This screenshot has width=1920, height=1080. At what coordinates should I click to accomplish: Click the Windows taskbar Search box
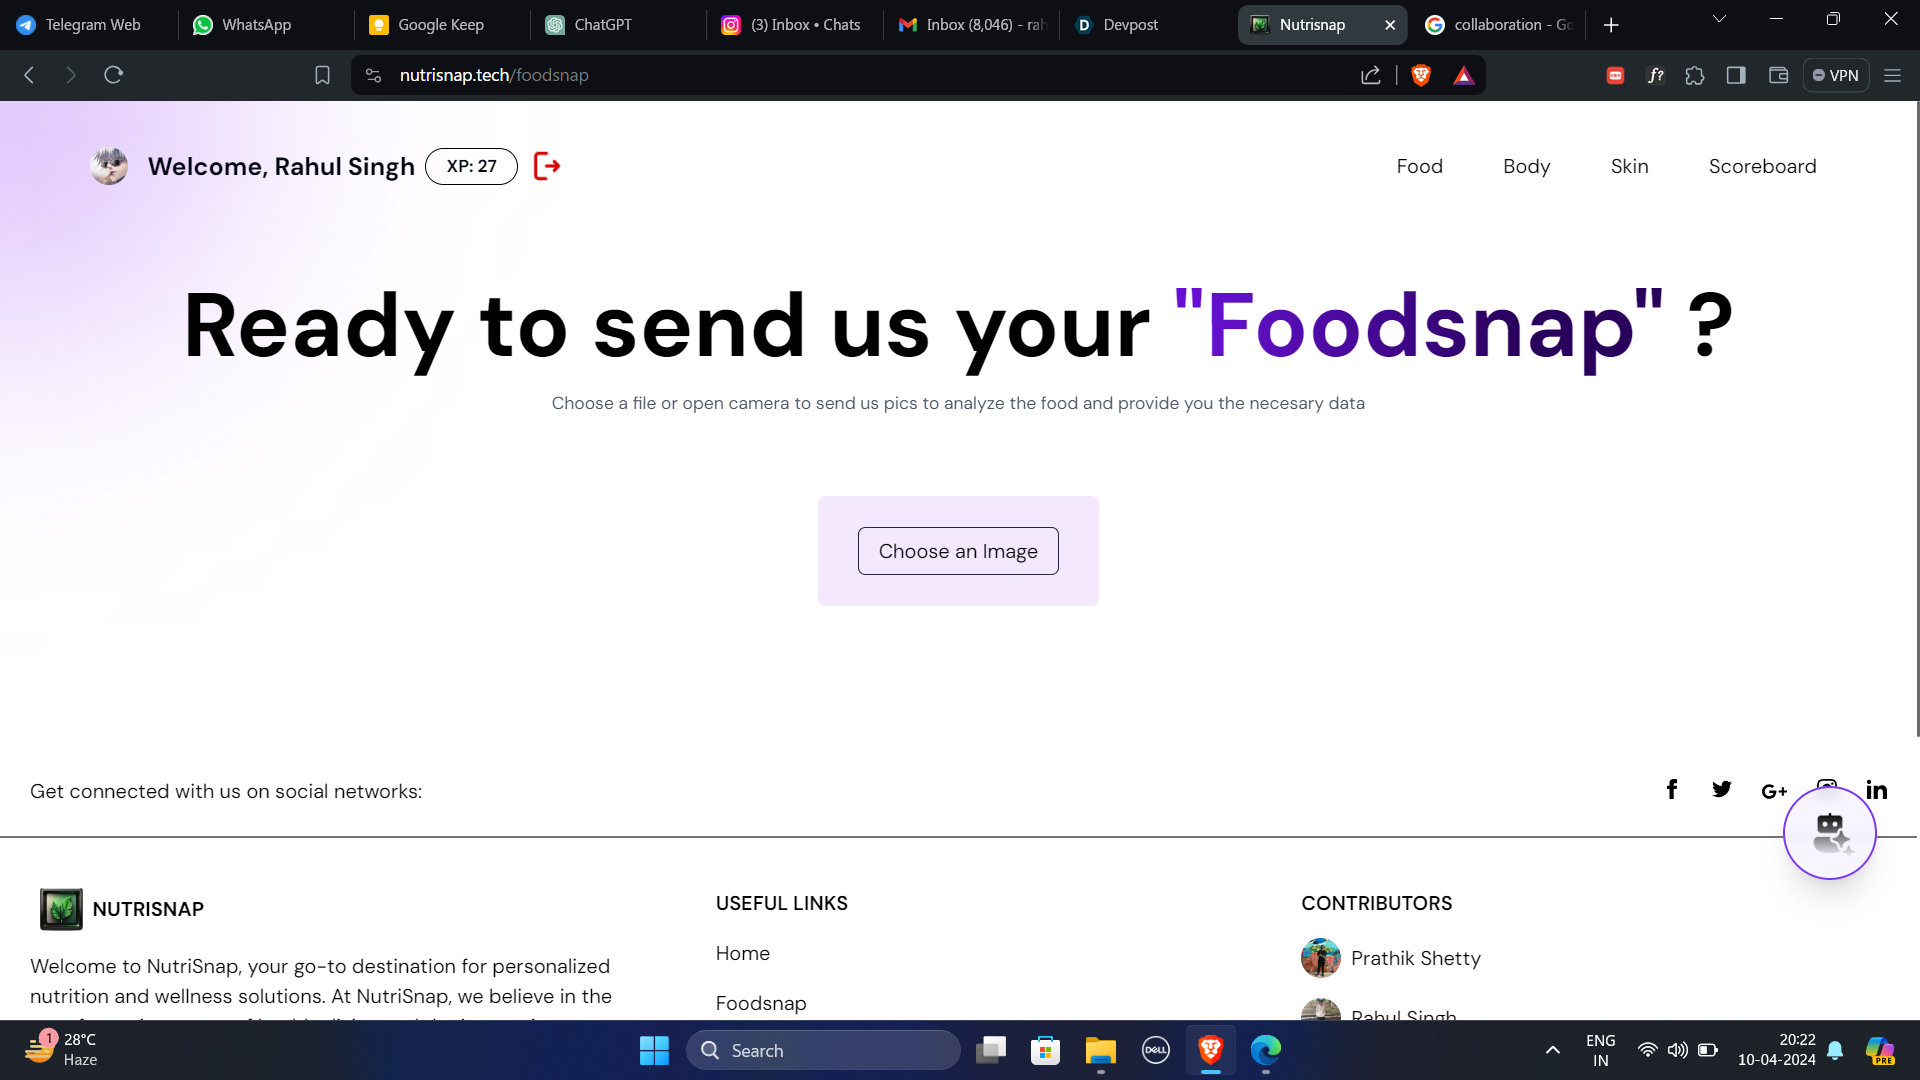pyautogui.click(x=823, y=1050)
